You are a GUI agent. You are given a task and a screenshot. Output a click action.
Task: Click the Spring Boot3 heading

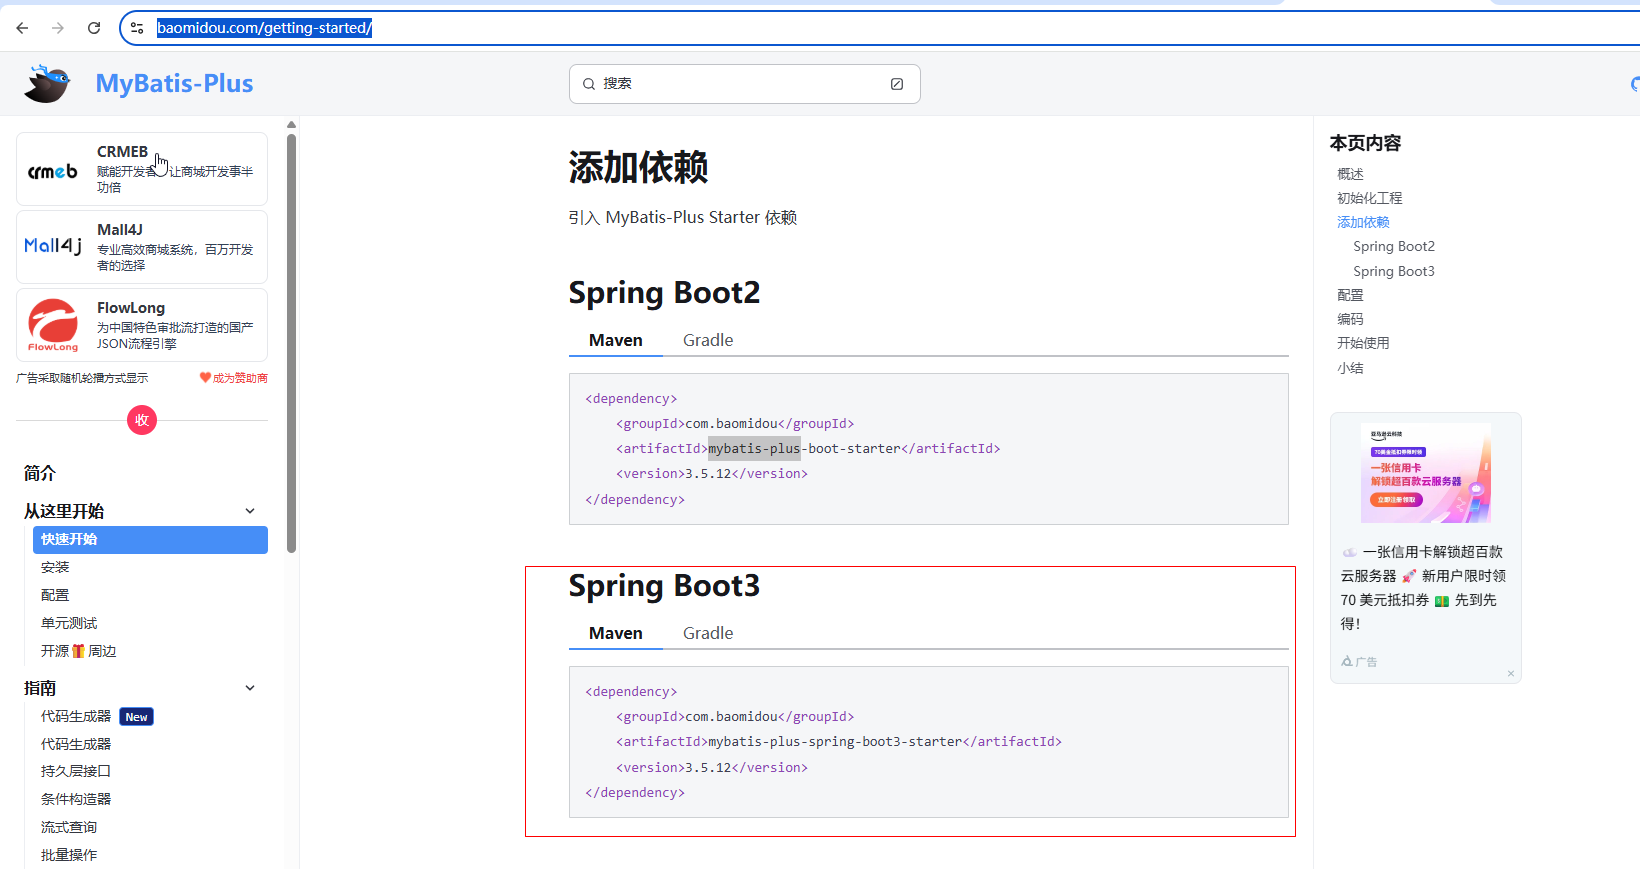pyautogui.click(x=664, y=586)
